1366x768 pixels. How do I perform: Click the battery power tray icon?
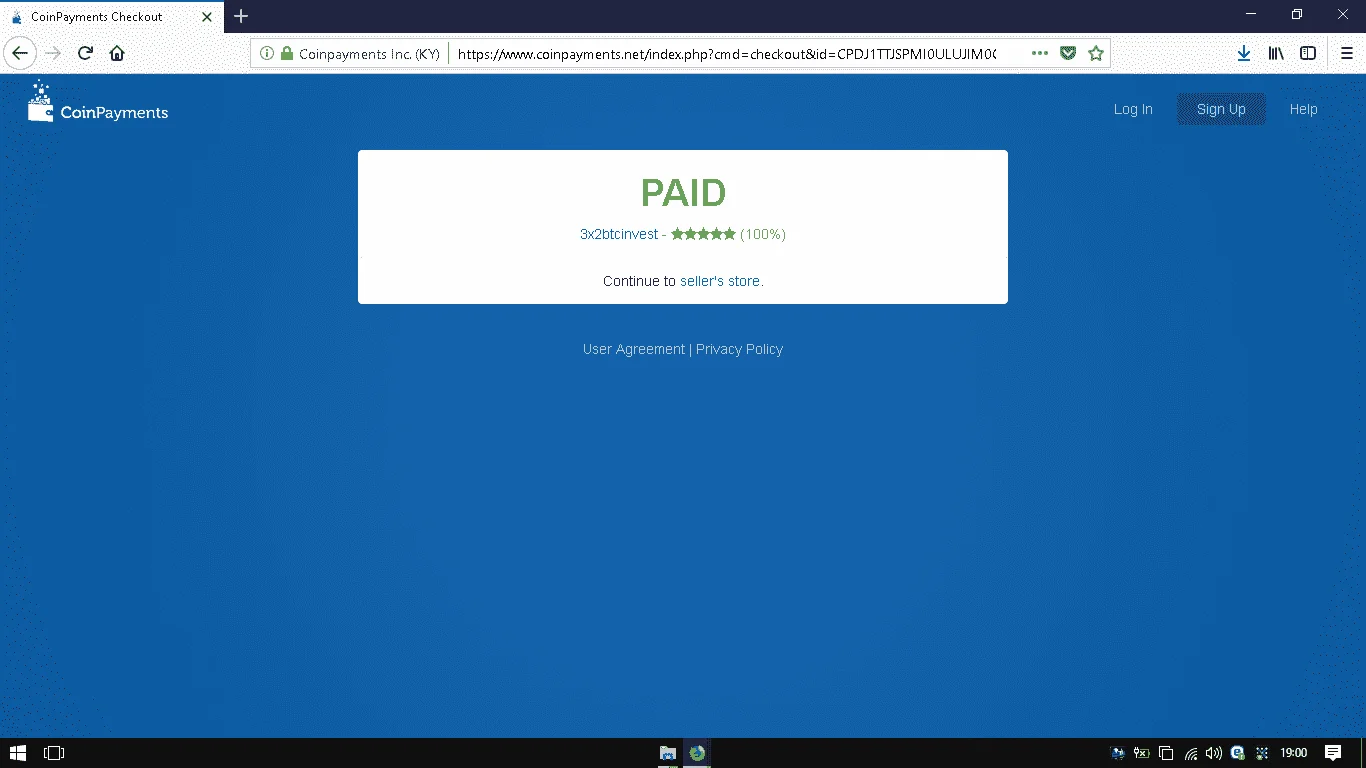(1142, 753)
